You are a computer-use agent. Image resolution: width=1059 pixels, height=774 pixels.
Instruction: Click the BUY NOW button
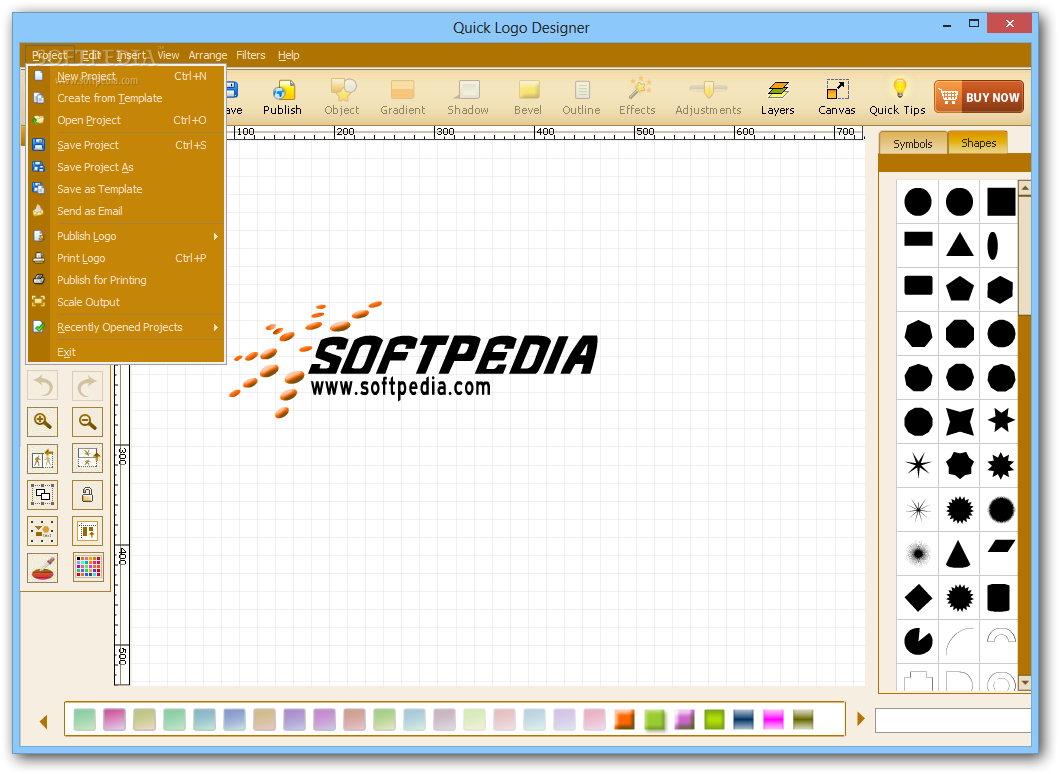[979, 97]
